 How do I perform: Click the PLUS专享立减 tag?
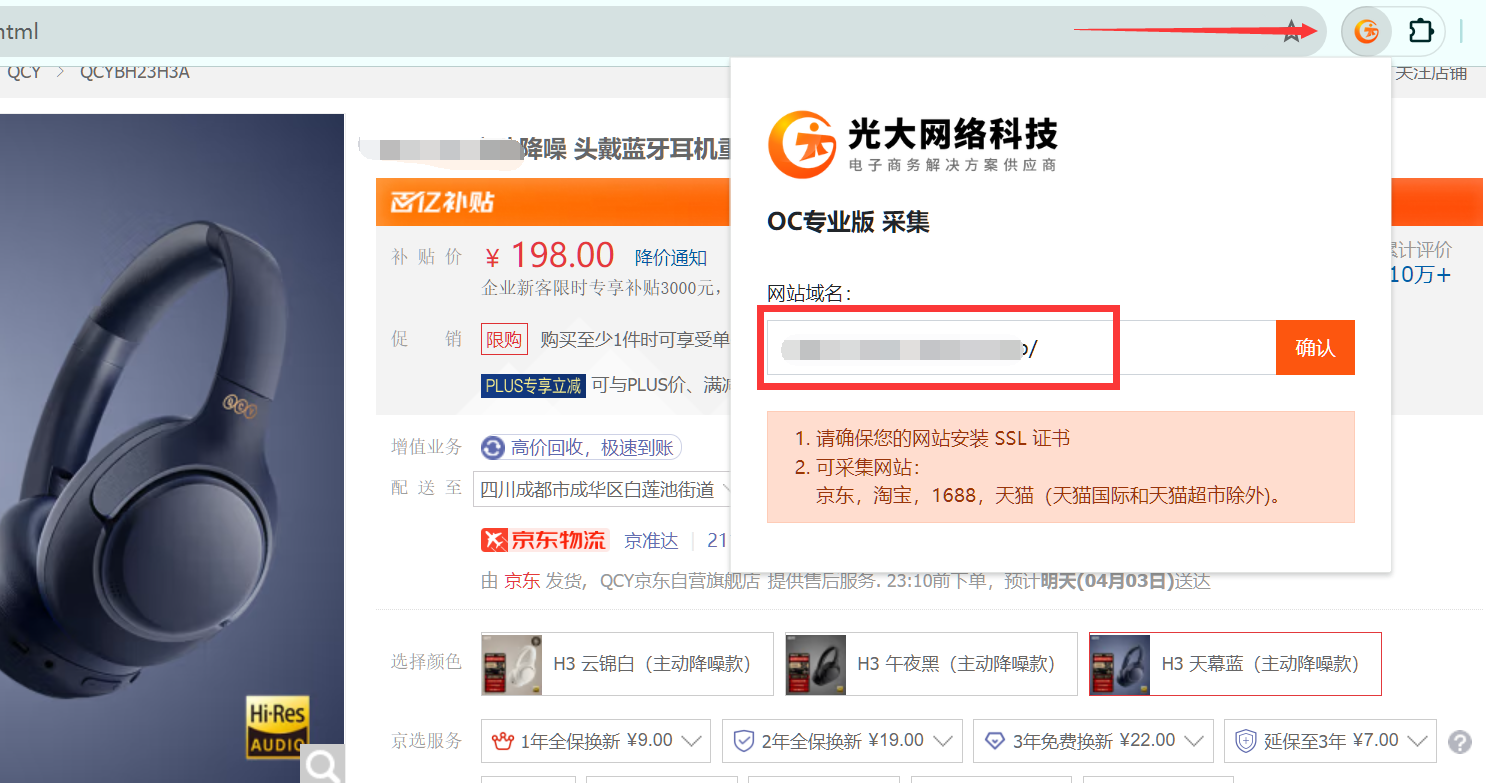click(x=533, y=385)
